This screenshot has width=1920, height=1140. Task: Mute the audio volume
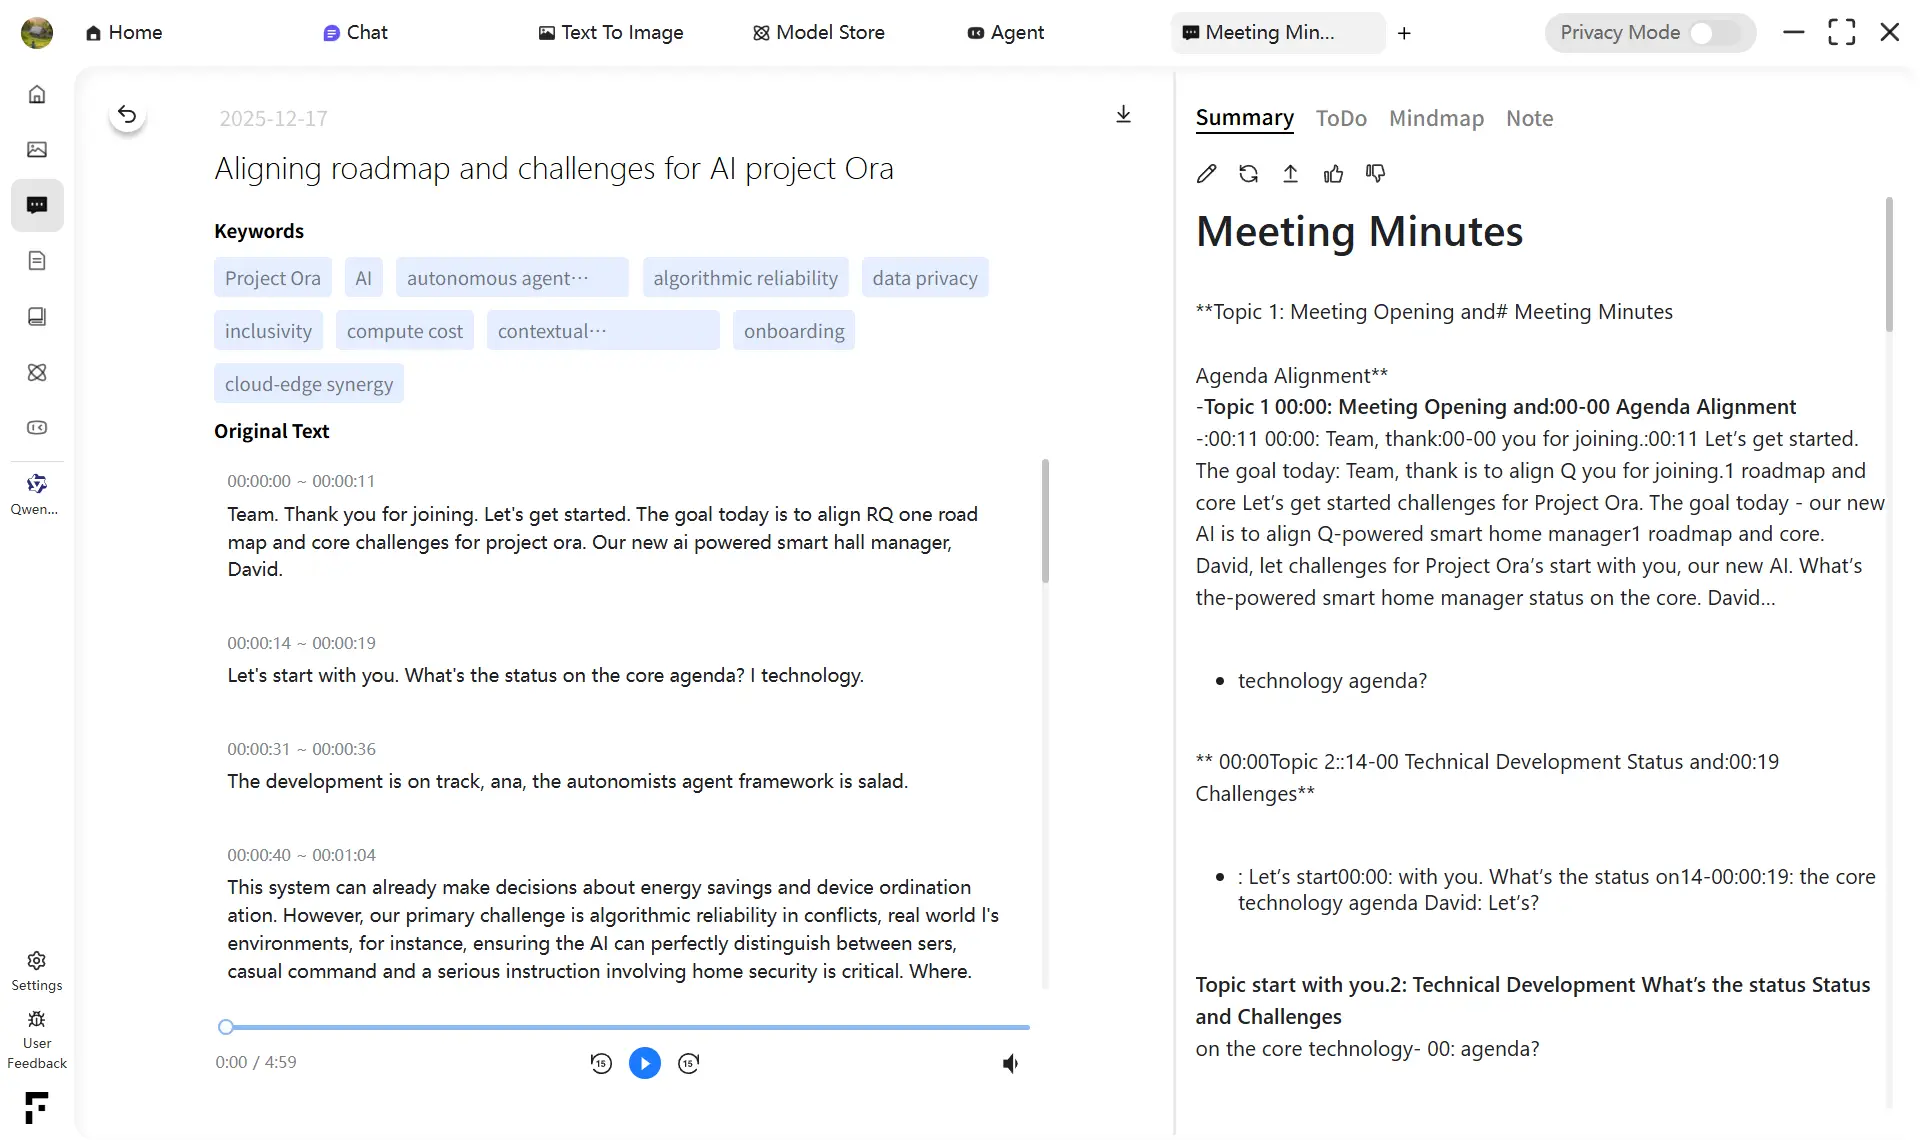(1010, 1063)
